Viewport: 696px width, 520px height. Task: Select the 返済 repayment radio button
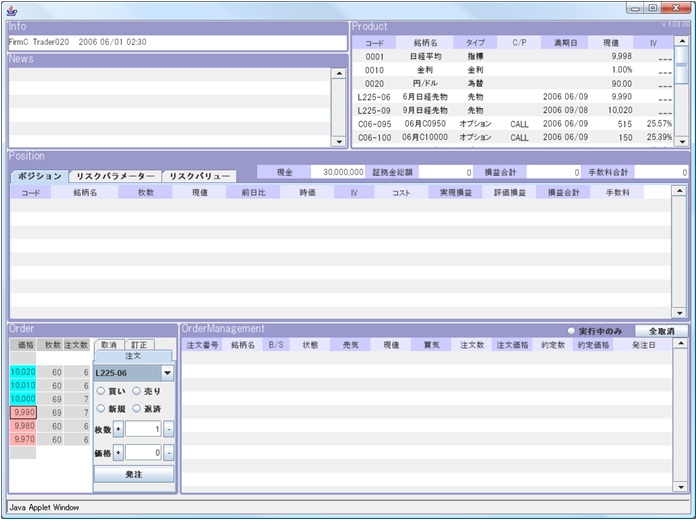point(137,409)
